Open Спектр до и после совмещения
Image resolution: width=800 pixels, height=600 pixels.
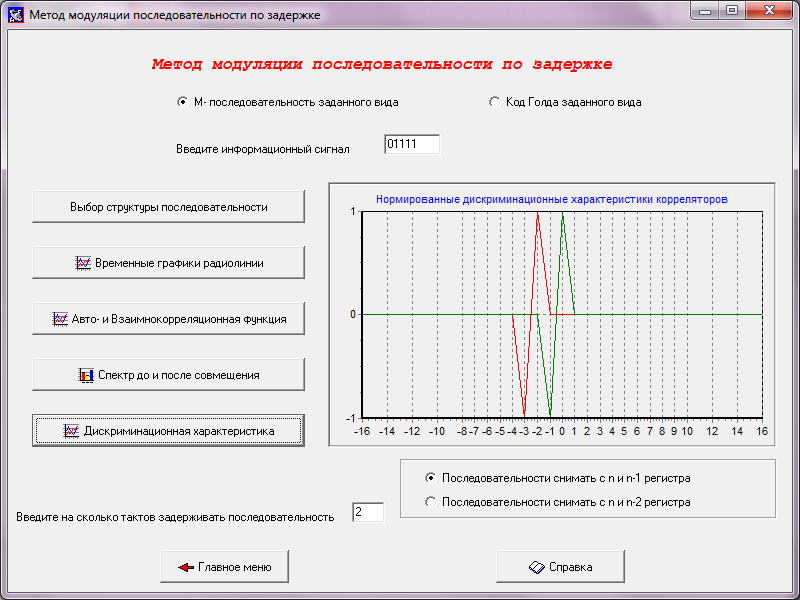[x=168, y=375]
